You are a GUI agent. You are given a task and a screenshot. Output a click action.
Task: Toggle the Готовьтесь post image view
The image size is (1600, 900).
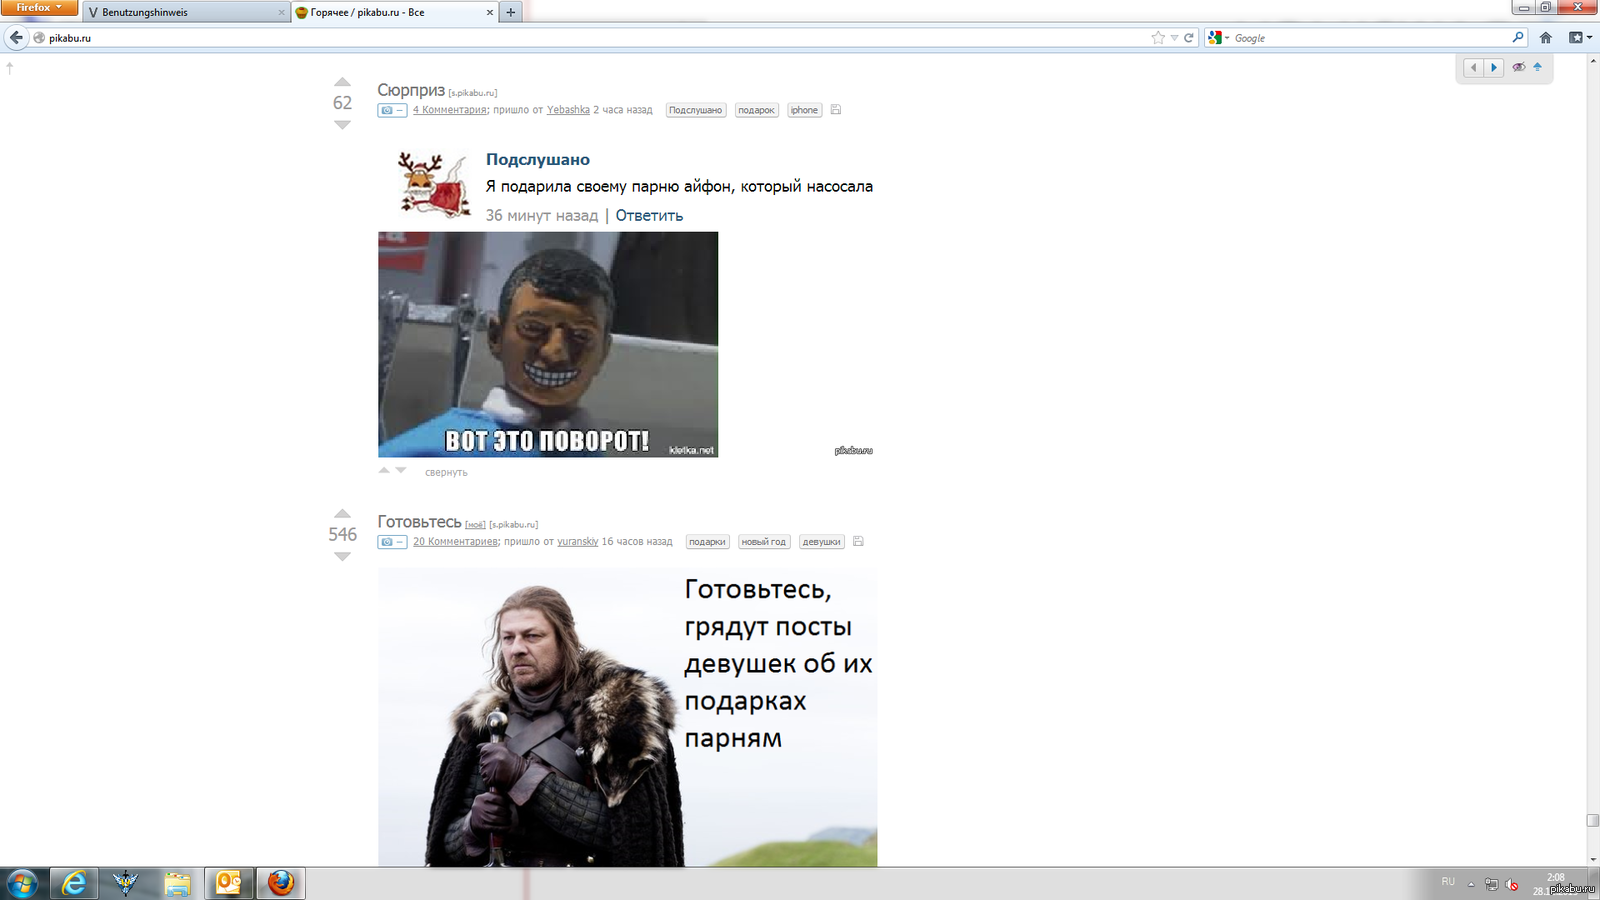392,542
